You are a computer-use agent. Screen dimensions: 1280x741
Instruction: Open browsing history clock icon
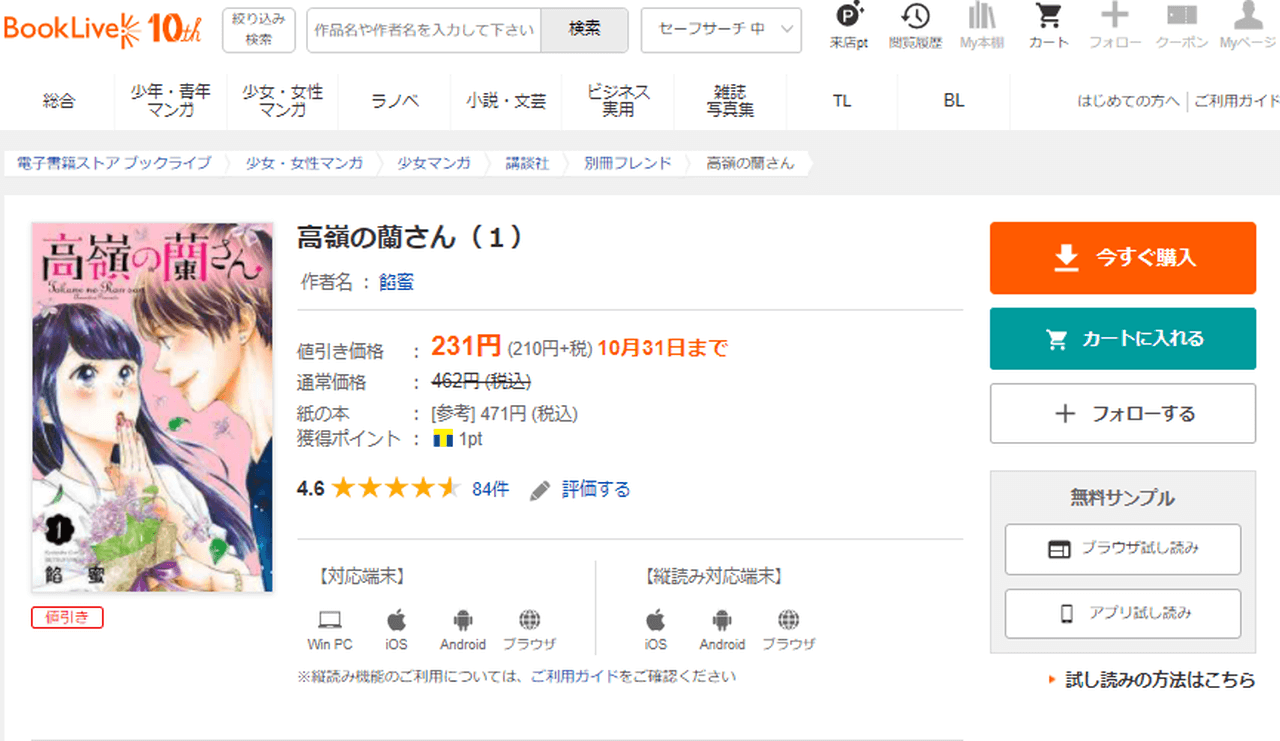click(914, 25)
